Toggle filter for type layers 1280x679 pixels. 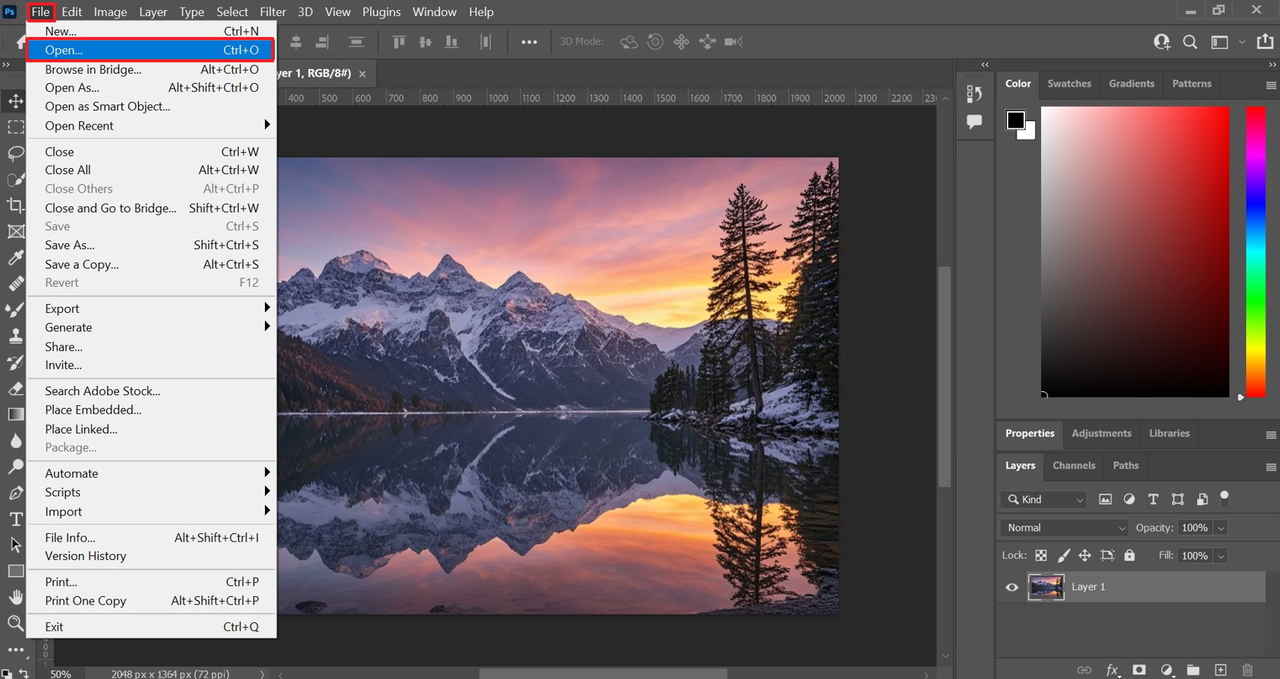point(1153,499)
